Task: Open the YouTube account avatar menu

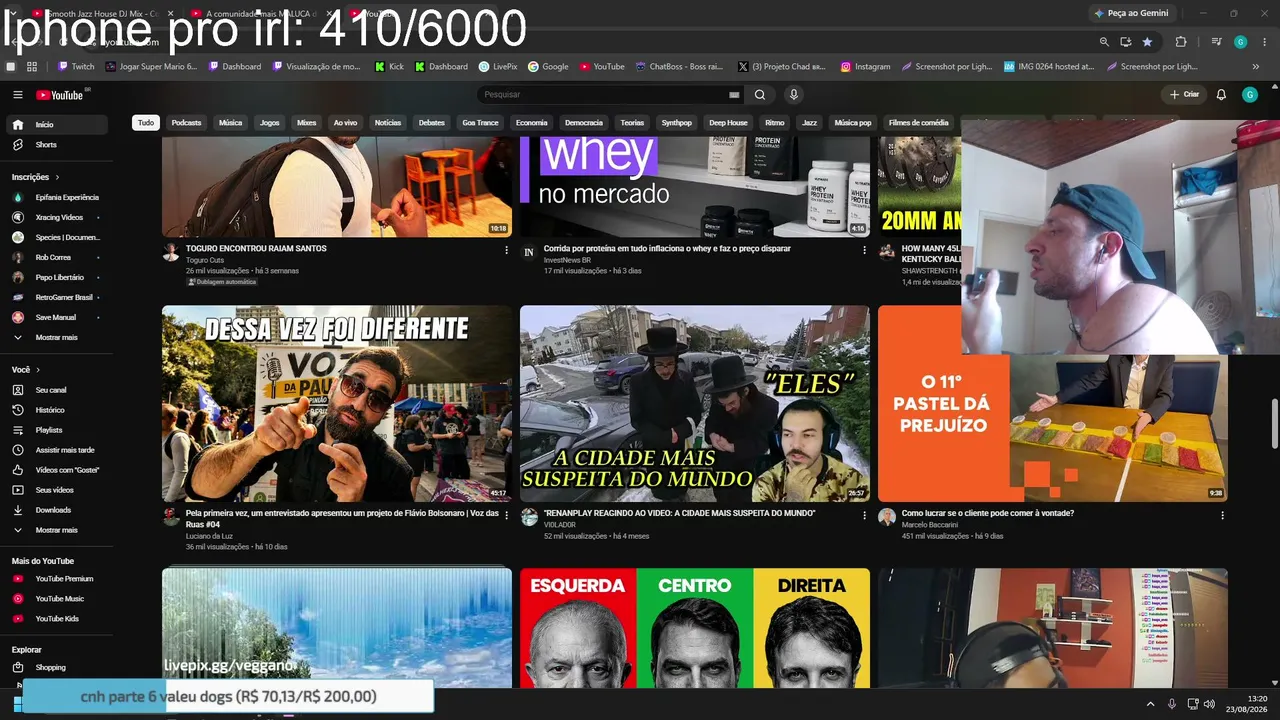Action: 1250,95
